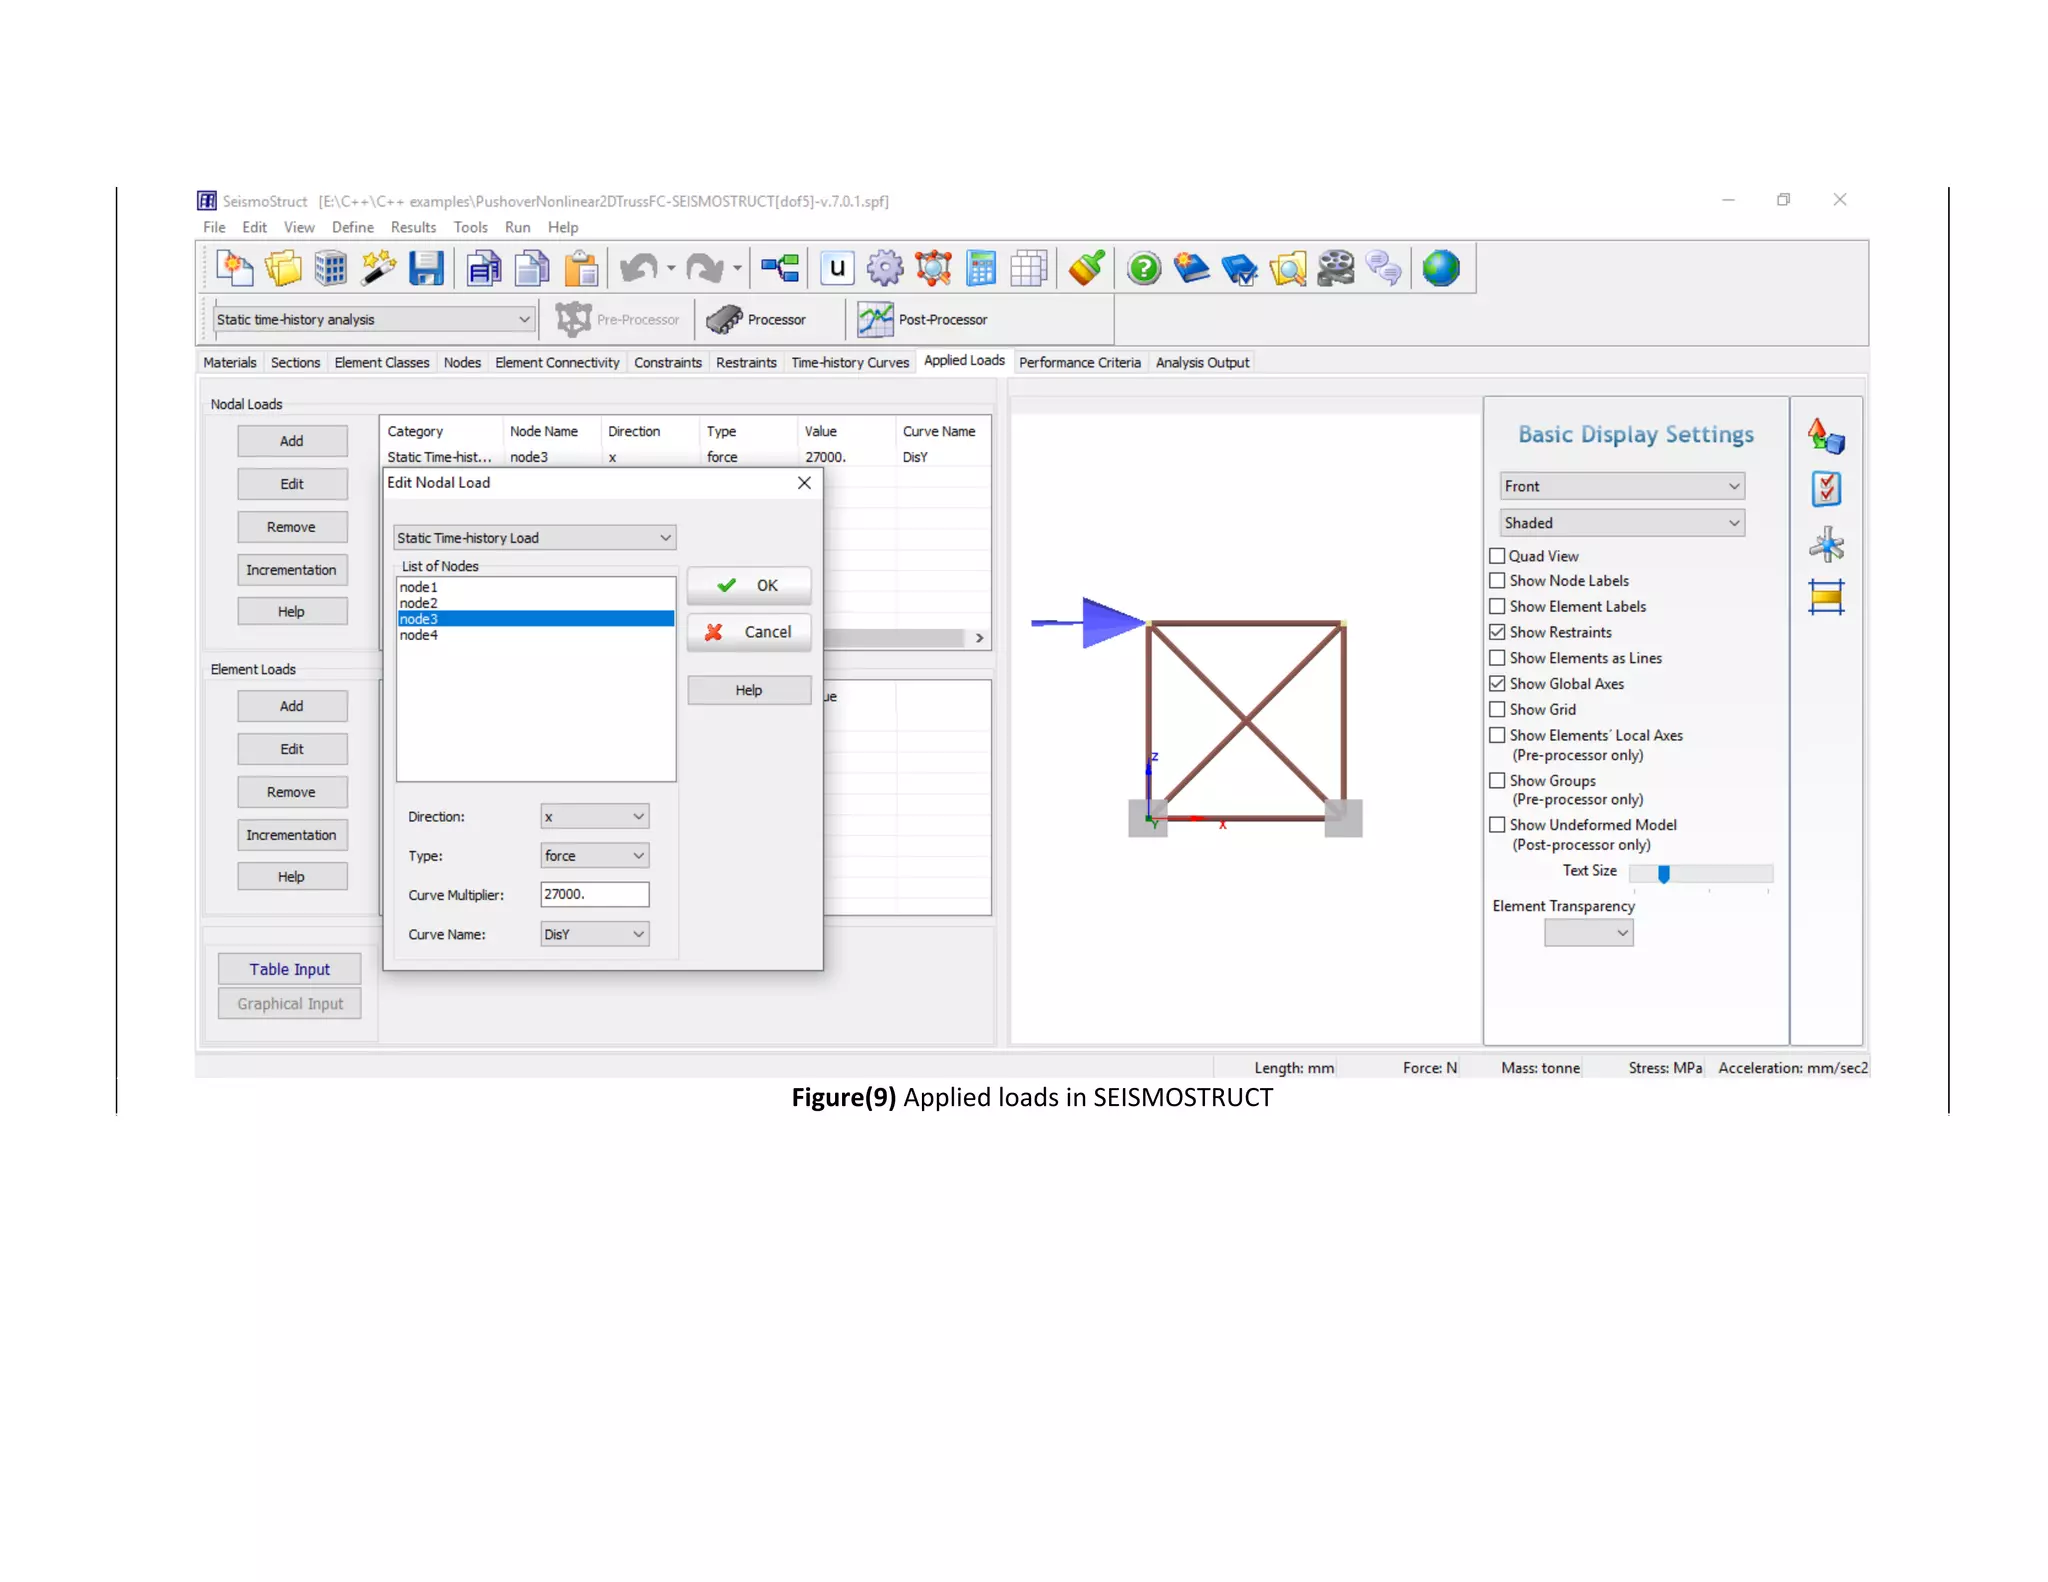Viewport: 2048px width, 1582px height.
Task: Open the Units selector 'u' icon
Action: click(x=837, y=268)
